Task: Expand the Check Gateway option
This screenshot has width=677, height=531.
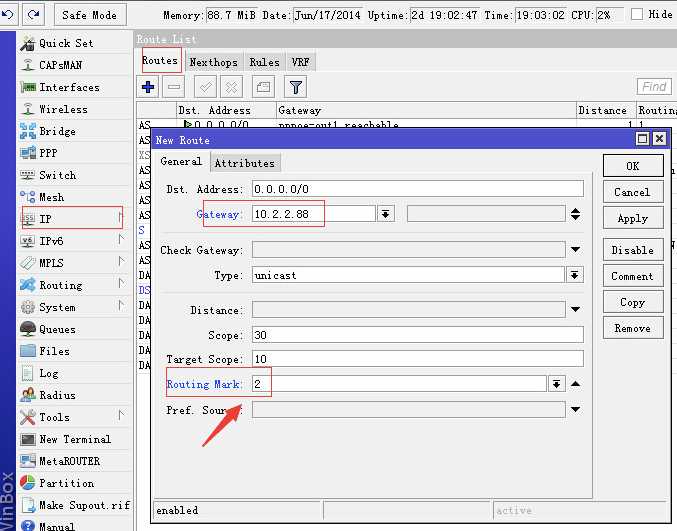Action: coord(576,250)
